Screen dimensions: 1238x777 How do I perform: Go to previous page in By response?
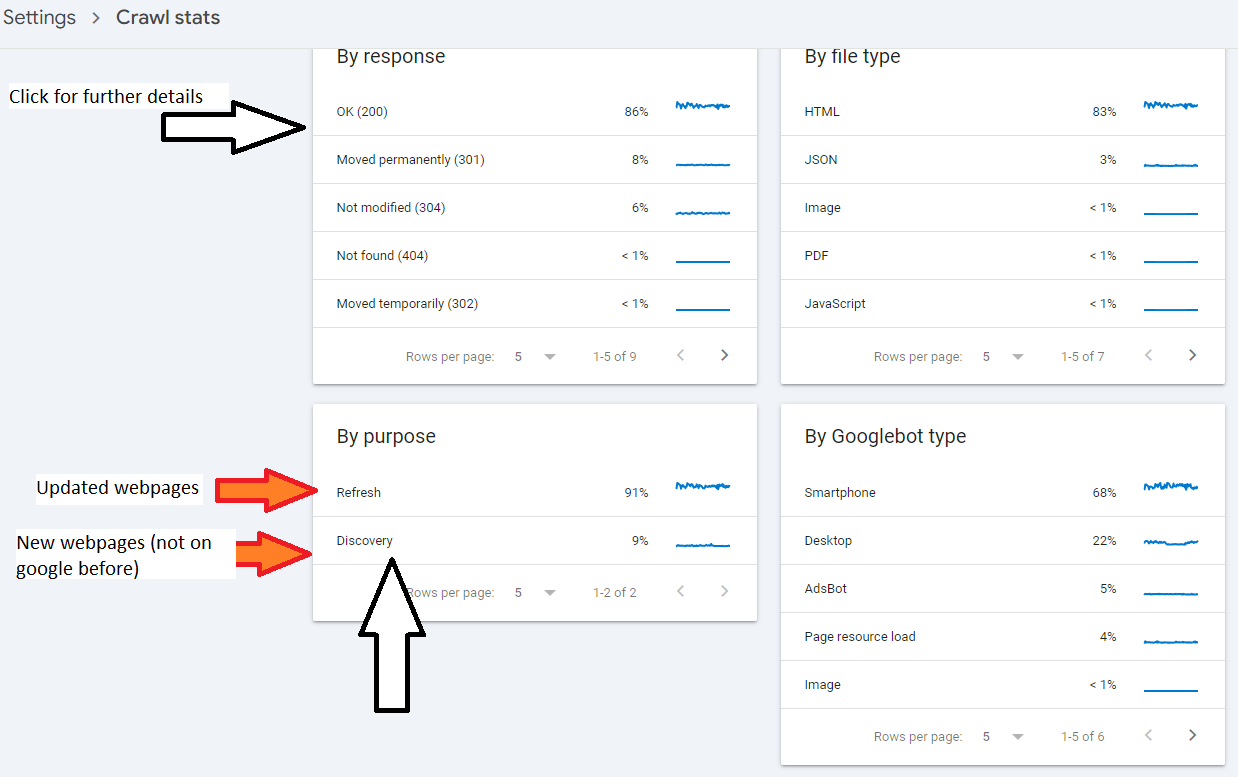tap(681, 355)
